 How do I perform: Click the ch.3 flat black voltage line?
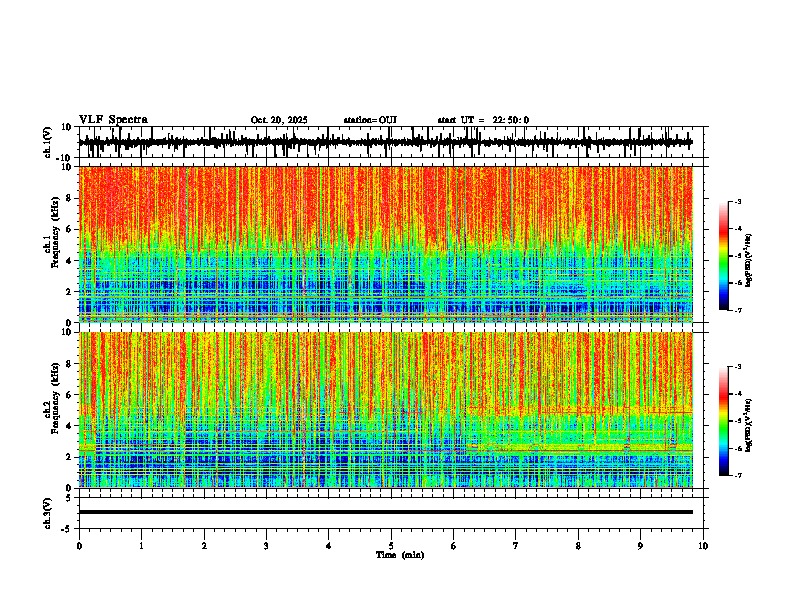[x=385, y=512]
